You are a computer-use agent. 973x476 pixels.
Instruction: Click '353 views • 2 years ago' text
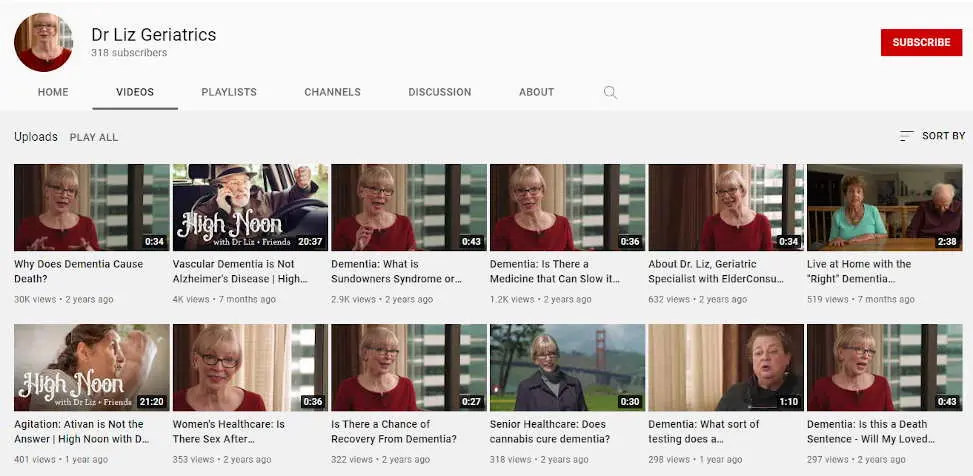222,460
